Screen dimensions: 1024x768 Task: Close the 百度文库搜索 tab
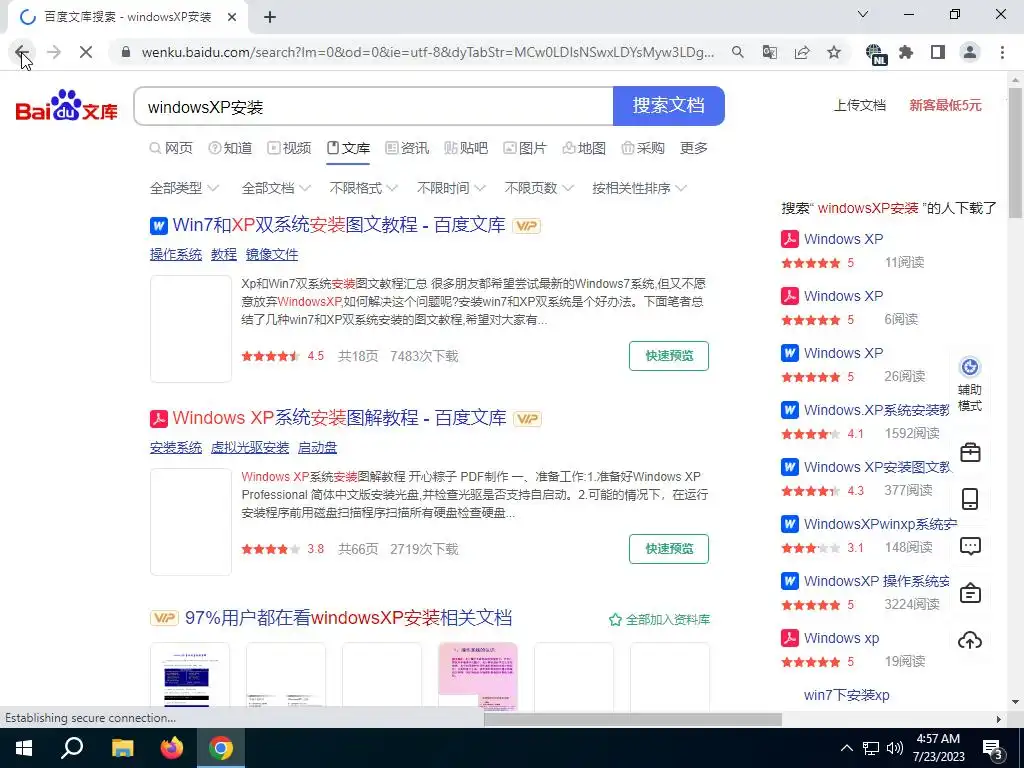point(232,17)
